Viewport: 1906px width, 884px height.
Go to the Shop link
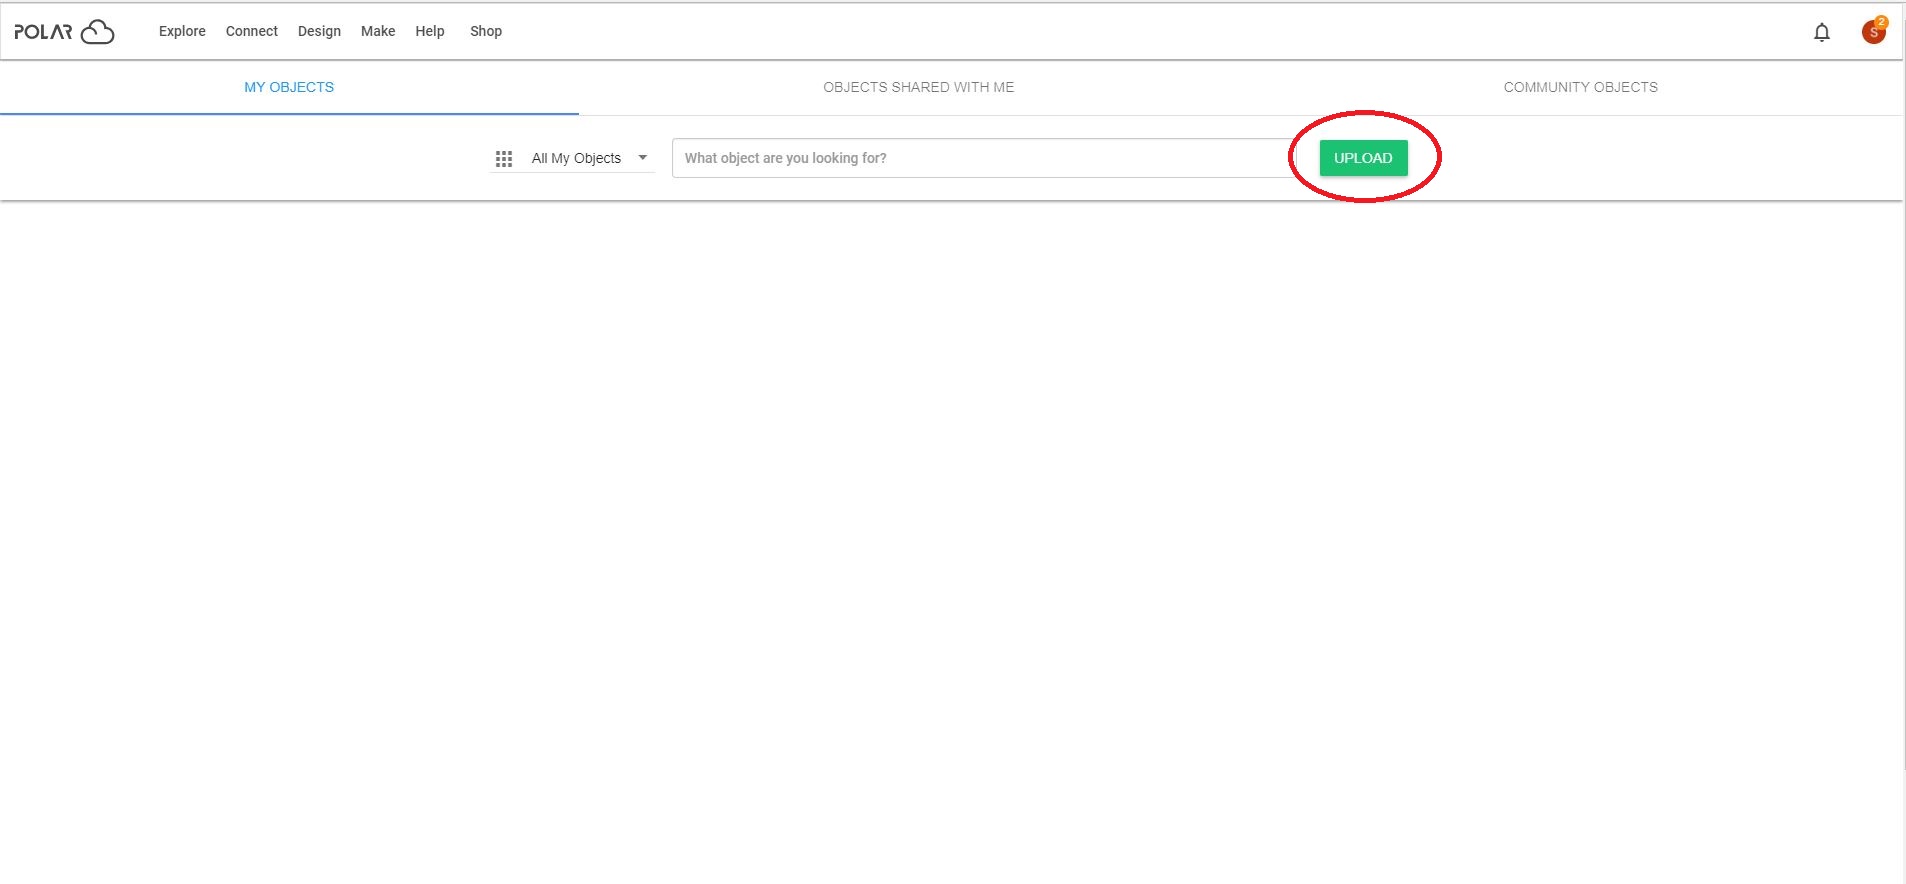pyautogui.click(x=486, y=31)
